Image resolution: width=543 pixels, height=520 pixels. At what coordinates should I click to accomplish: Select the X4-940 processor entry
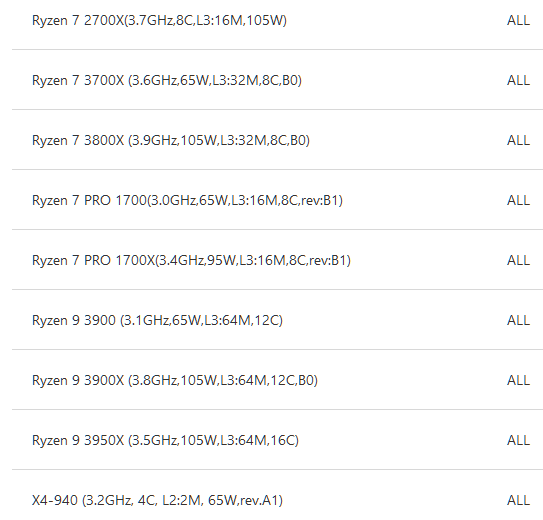pyautogui.click(x=158, y=501)
